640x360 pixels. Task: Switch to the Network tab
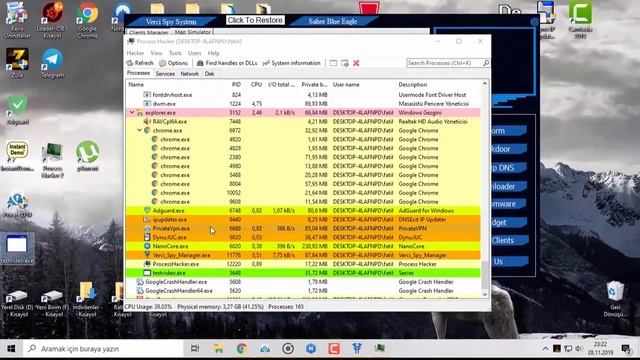189,74
